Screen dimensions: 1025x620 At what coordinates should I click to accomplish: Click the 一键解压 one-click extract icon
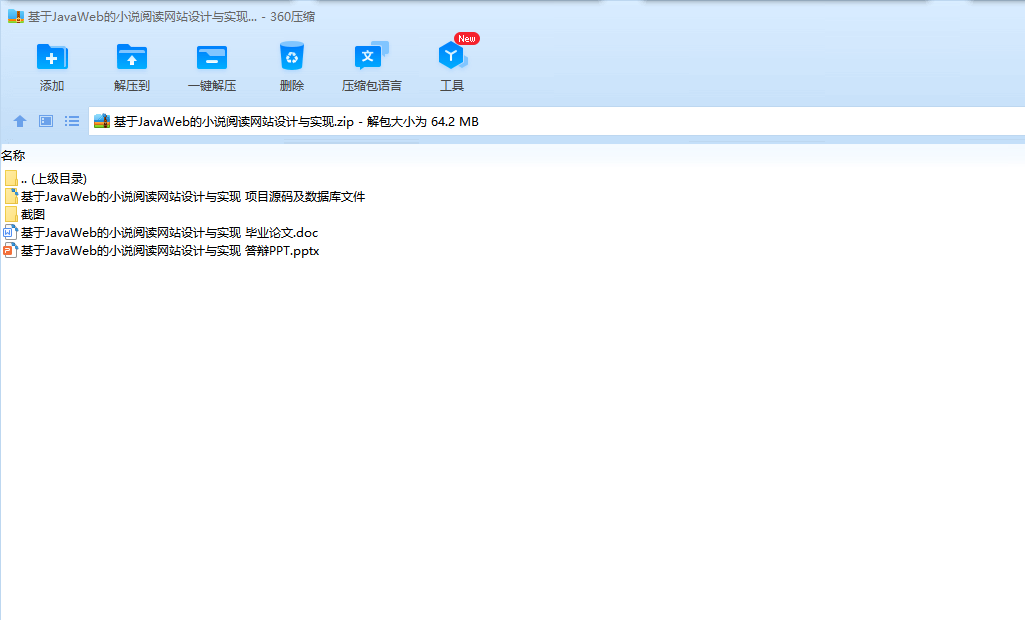coord(212,58)
